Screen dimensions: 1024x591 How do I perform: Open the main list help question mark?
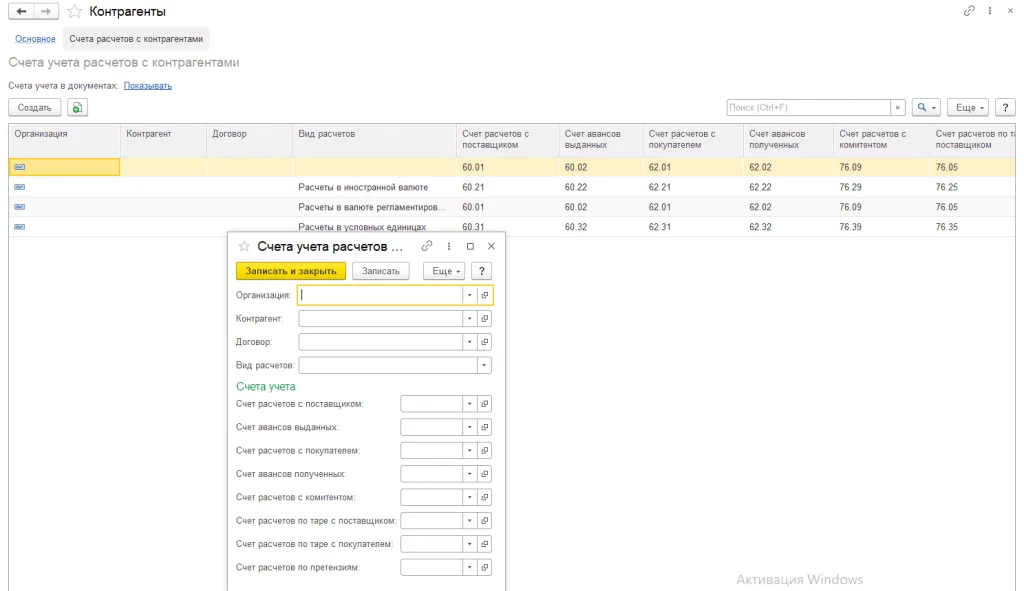(x=1005, y=108)
